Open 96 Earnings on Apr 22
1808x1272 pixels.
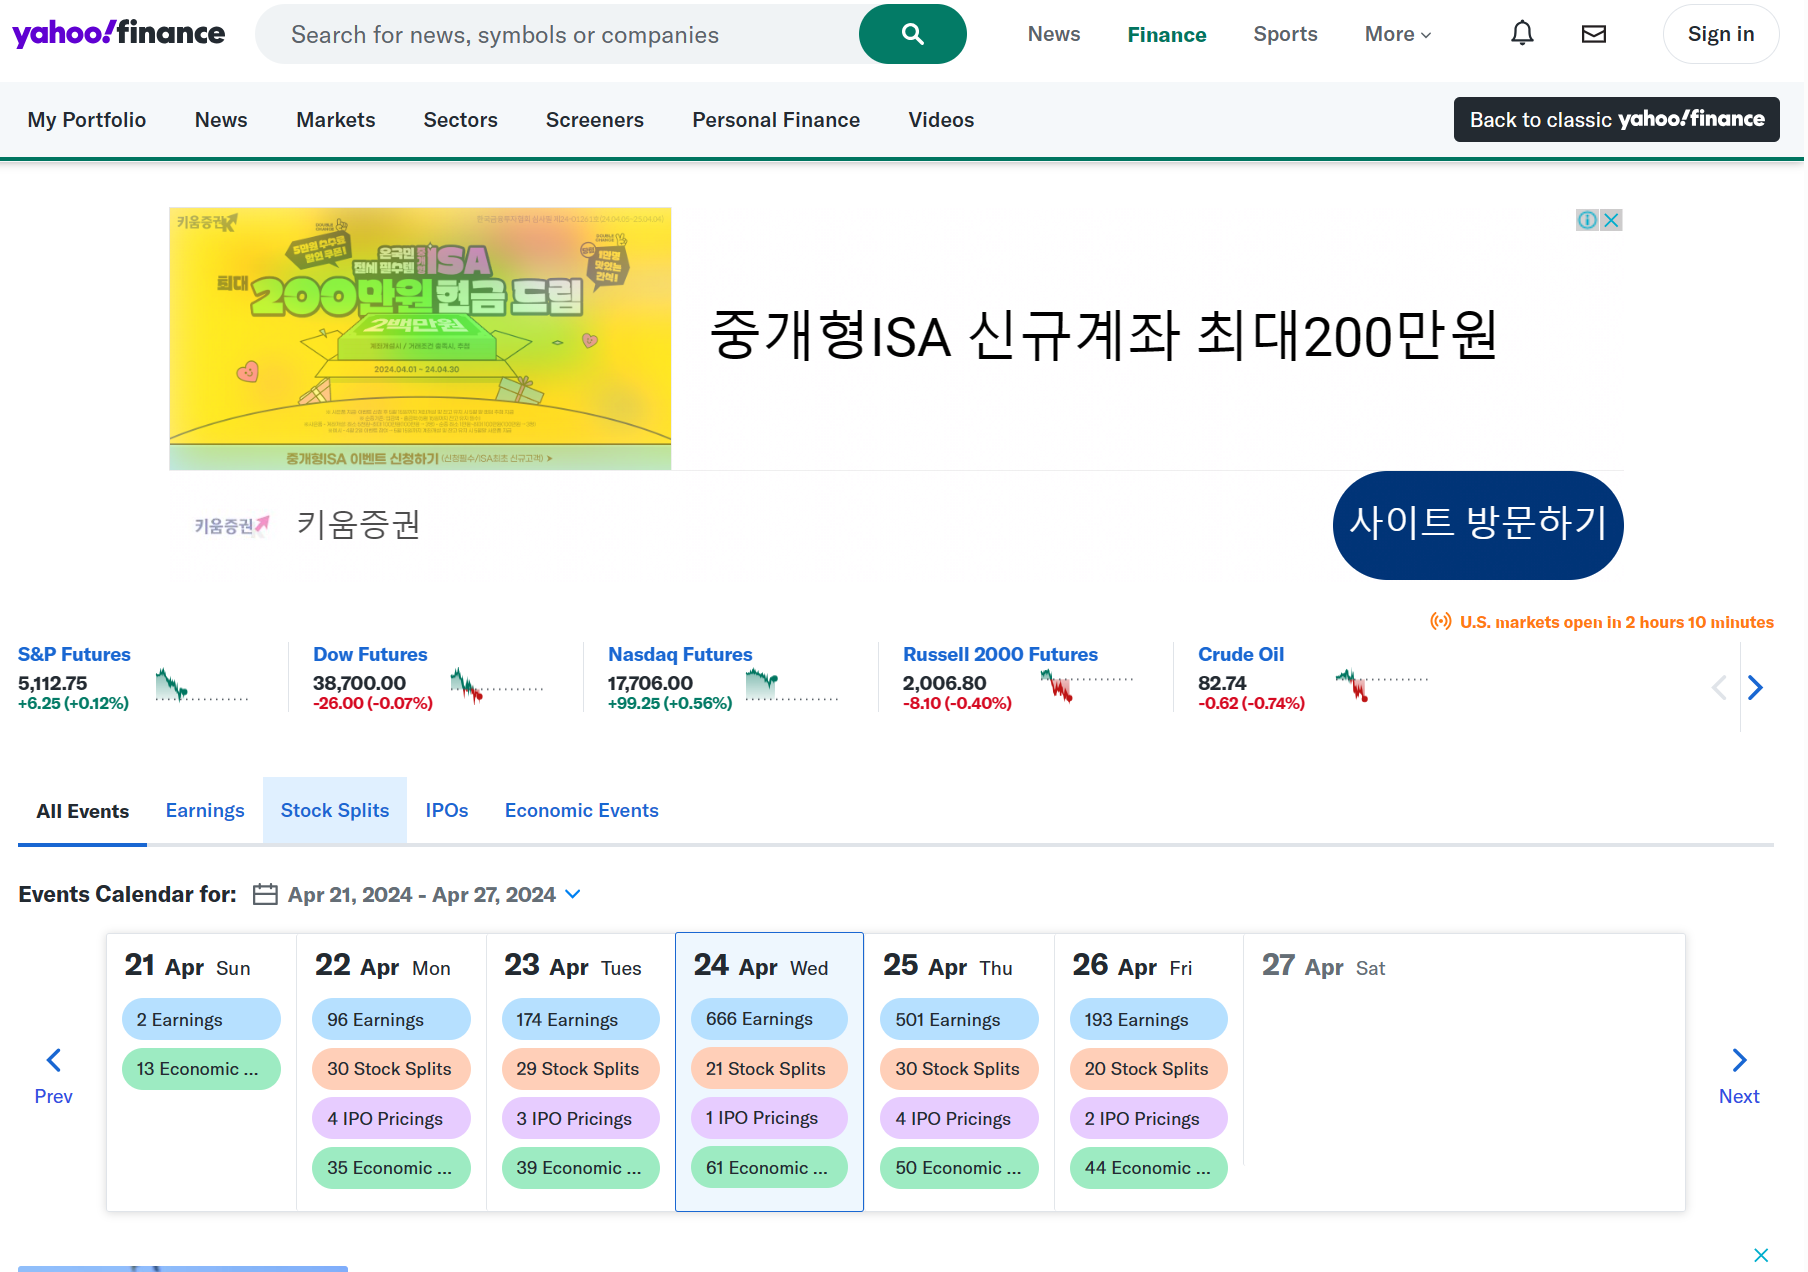(391, 1019)
